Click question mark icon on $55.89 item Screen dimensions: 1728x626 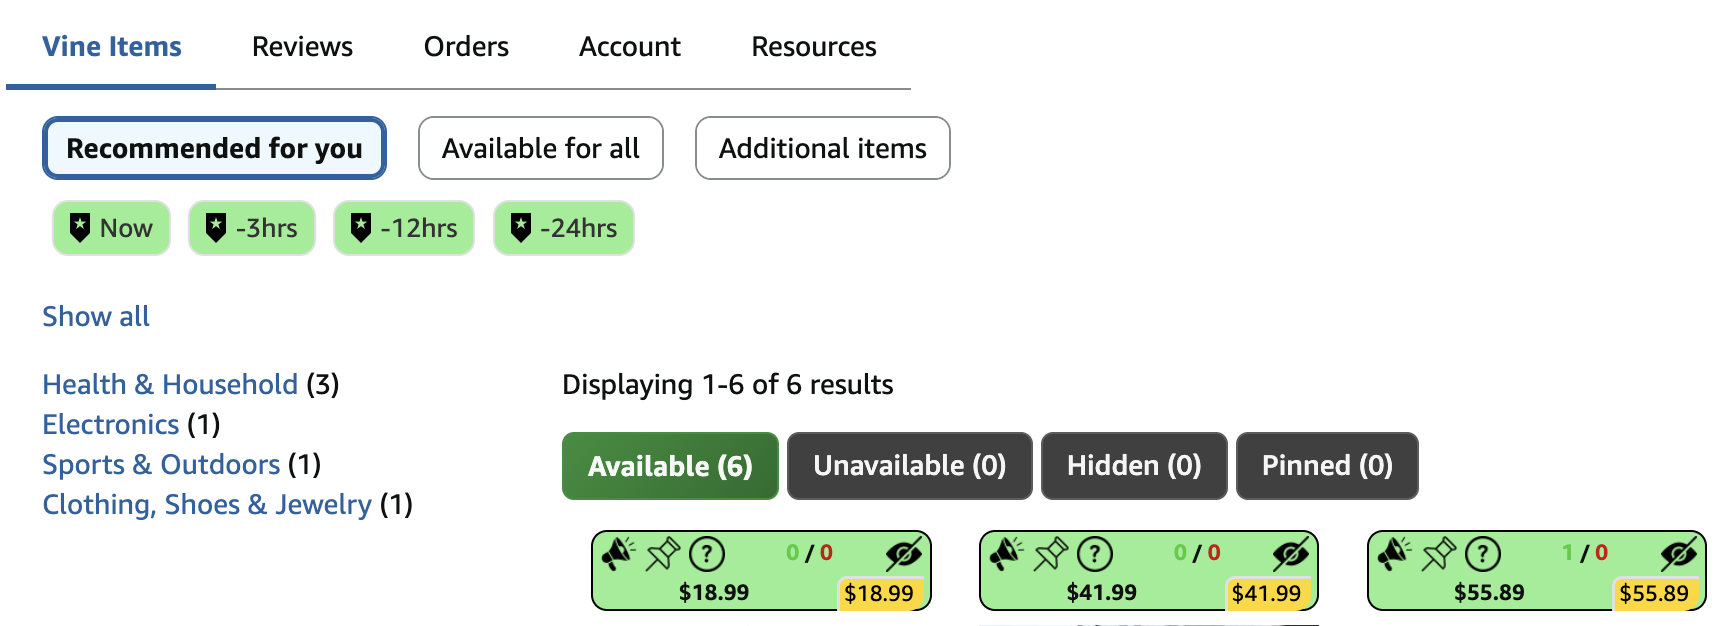(1483, 553)
